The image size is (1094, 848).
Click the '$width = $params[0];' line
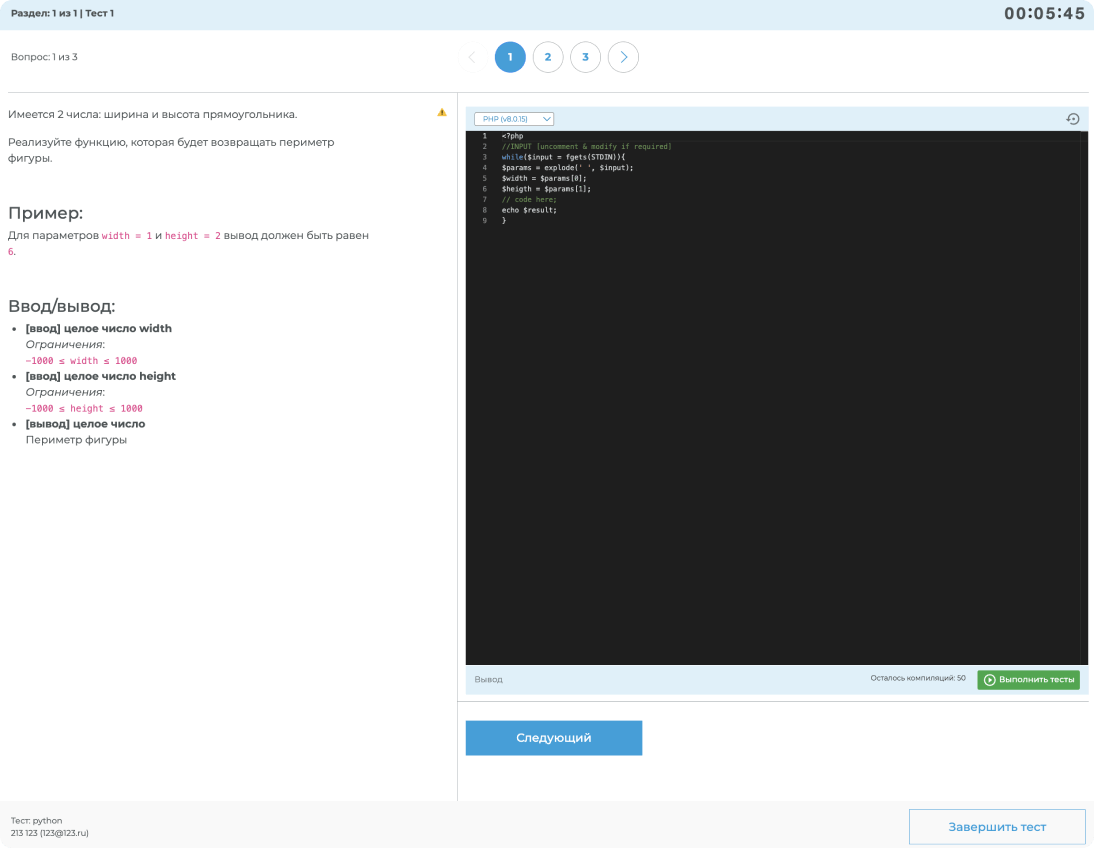click(x=544, y=178)
